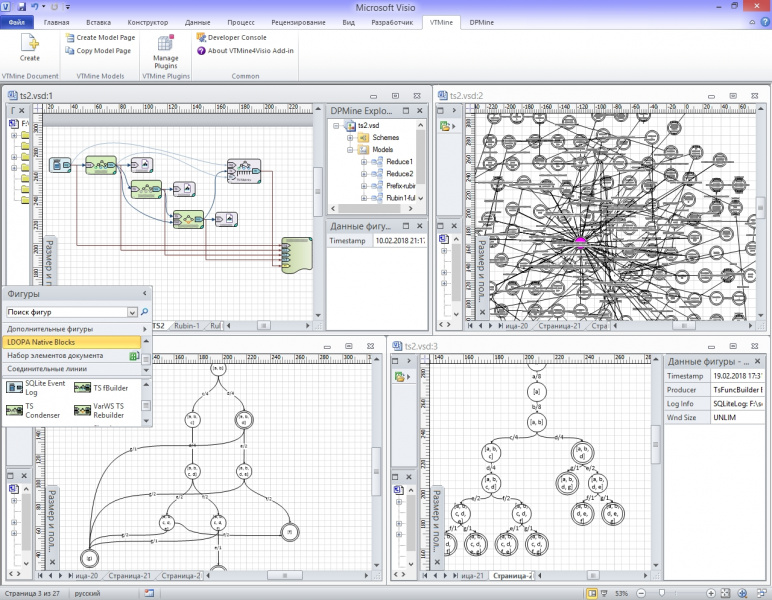Collapse the ts2.vsd tree node
Image resolution: width=772 pixels, height=600 pixels.
coord(336,126)
